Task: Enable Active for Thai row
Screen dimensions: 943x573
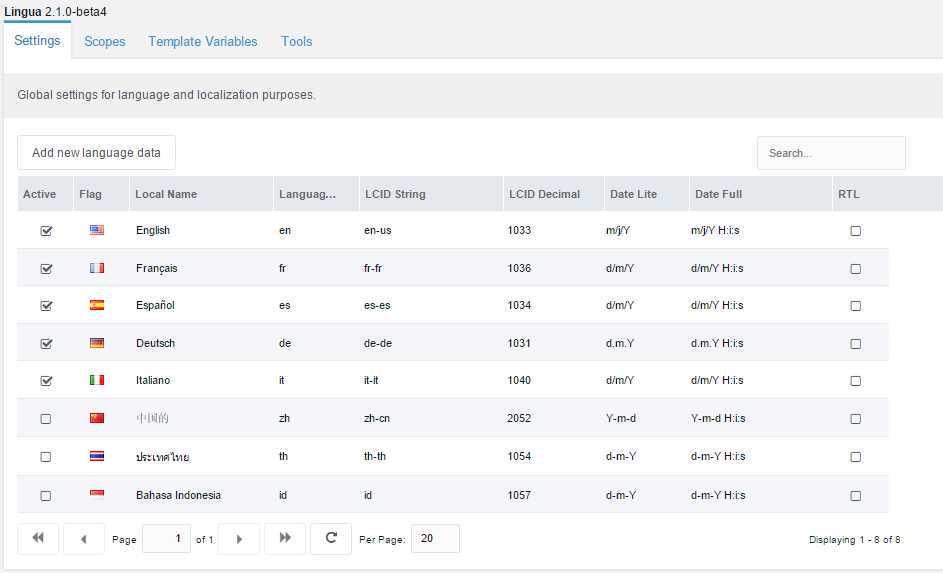Action: coord(46,457)
